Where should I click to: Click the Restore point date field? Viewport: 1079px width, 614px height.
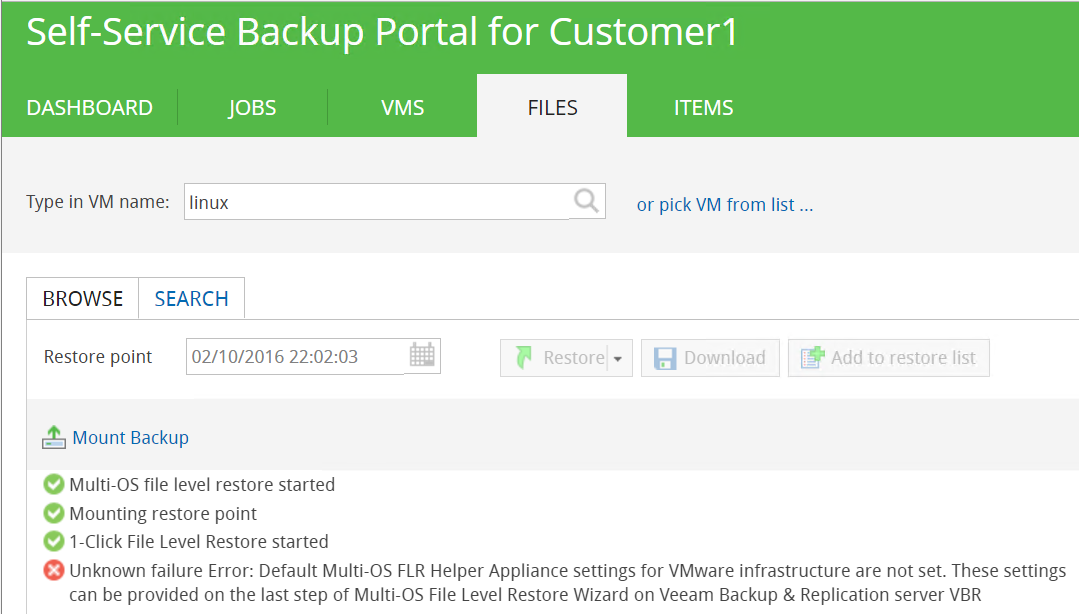295,357
